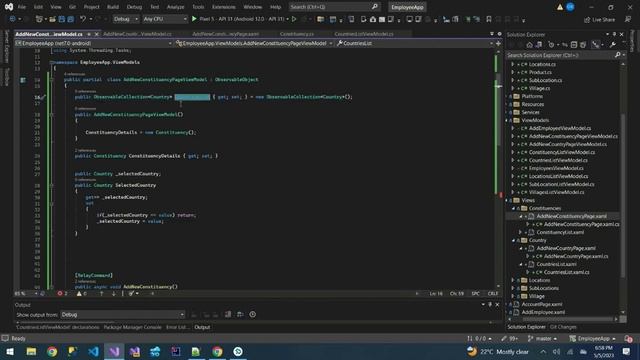Toggle pin on the AddNewConst...iewModel.cs tab
Screen dimensions: 640x360
tap(89, 34)
